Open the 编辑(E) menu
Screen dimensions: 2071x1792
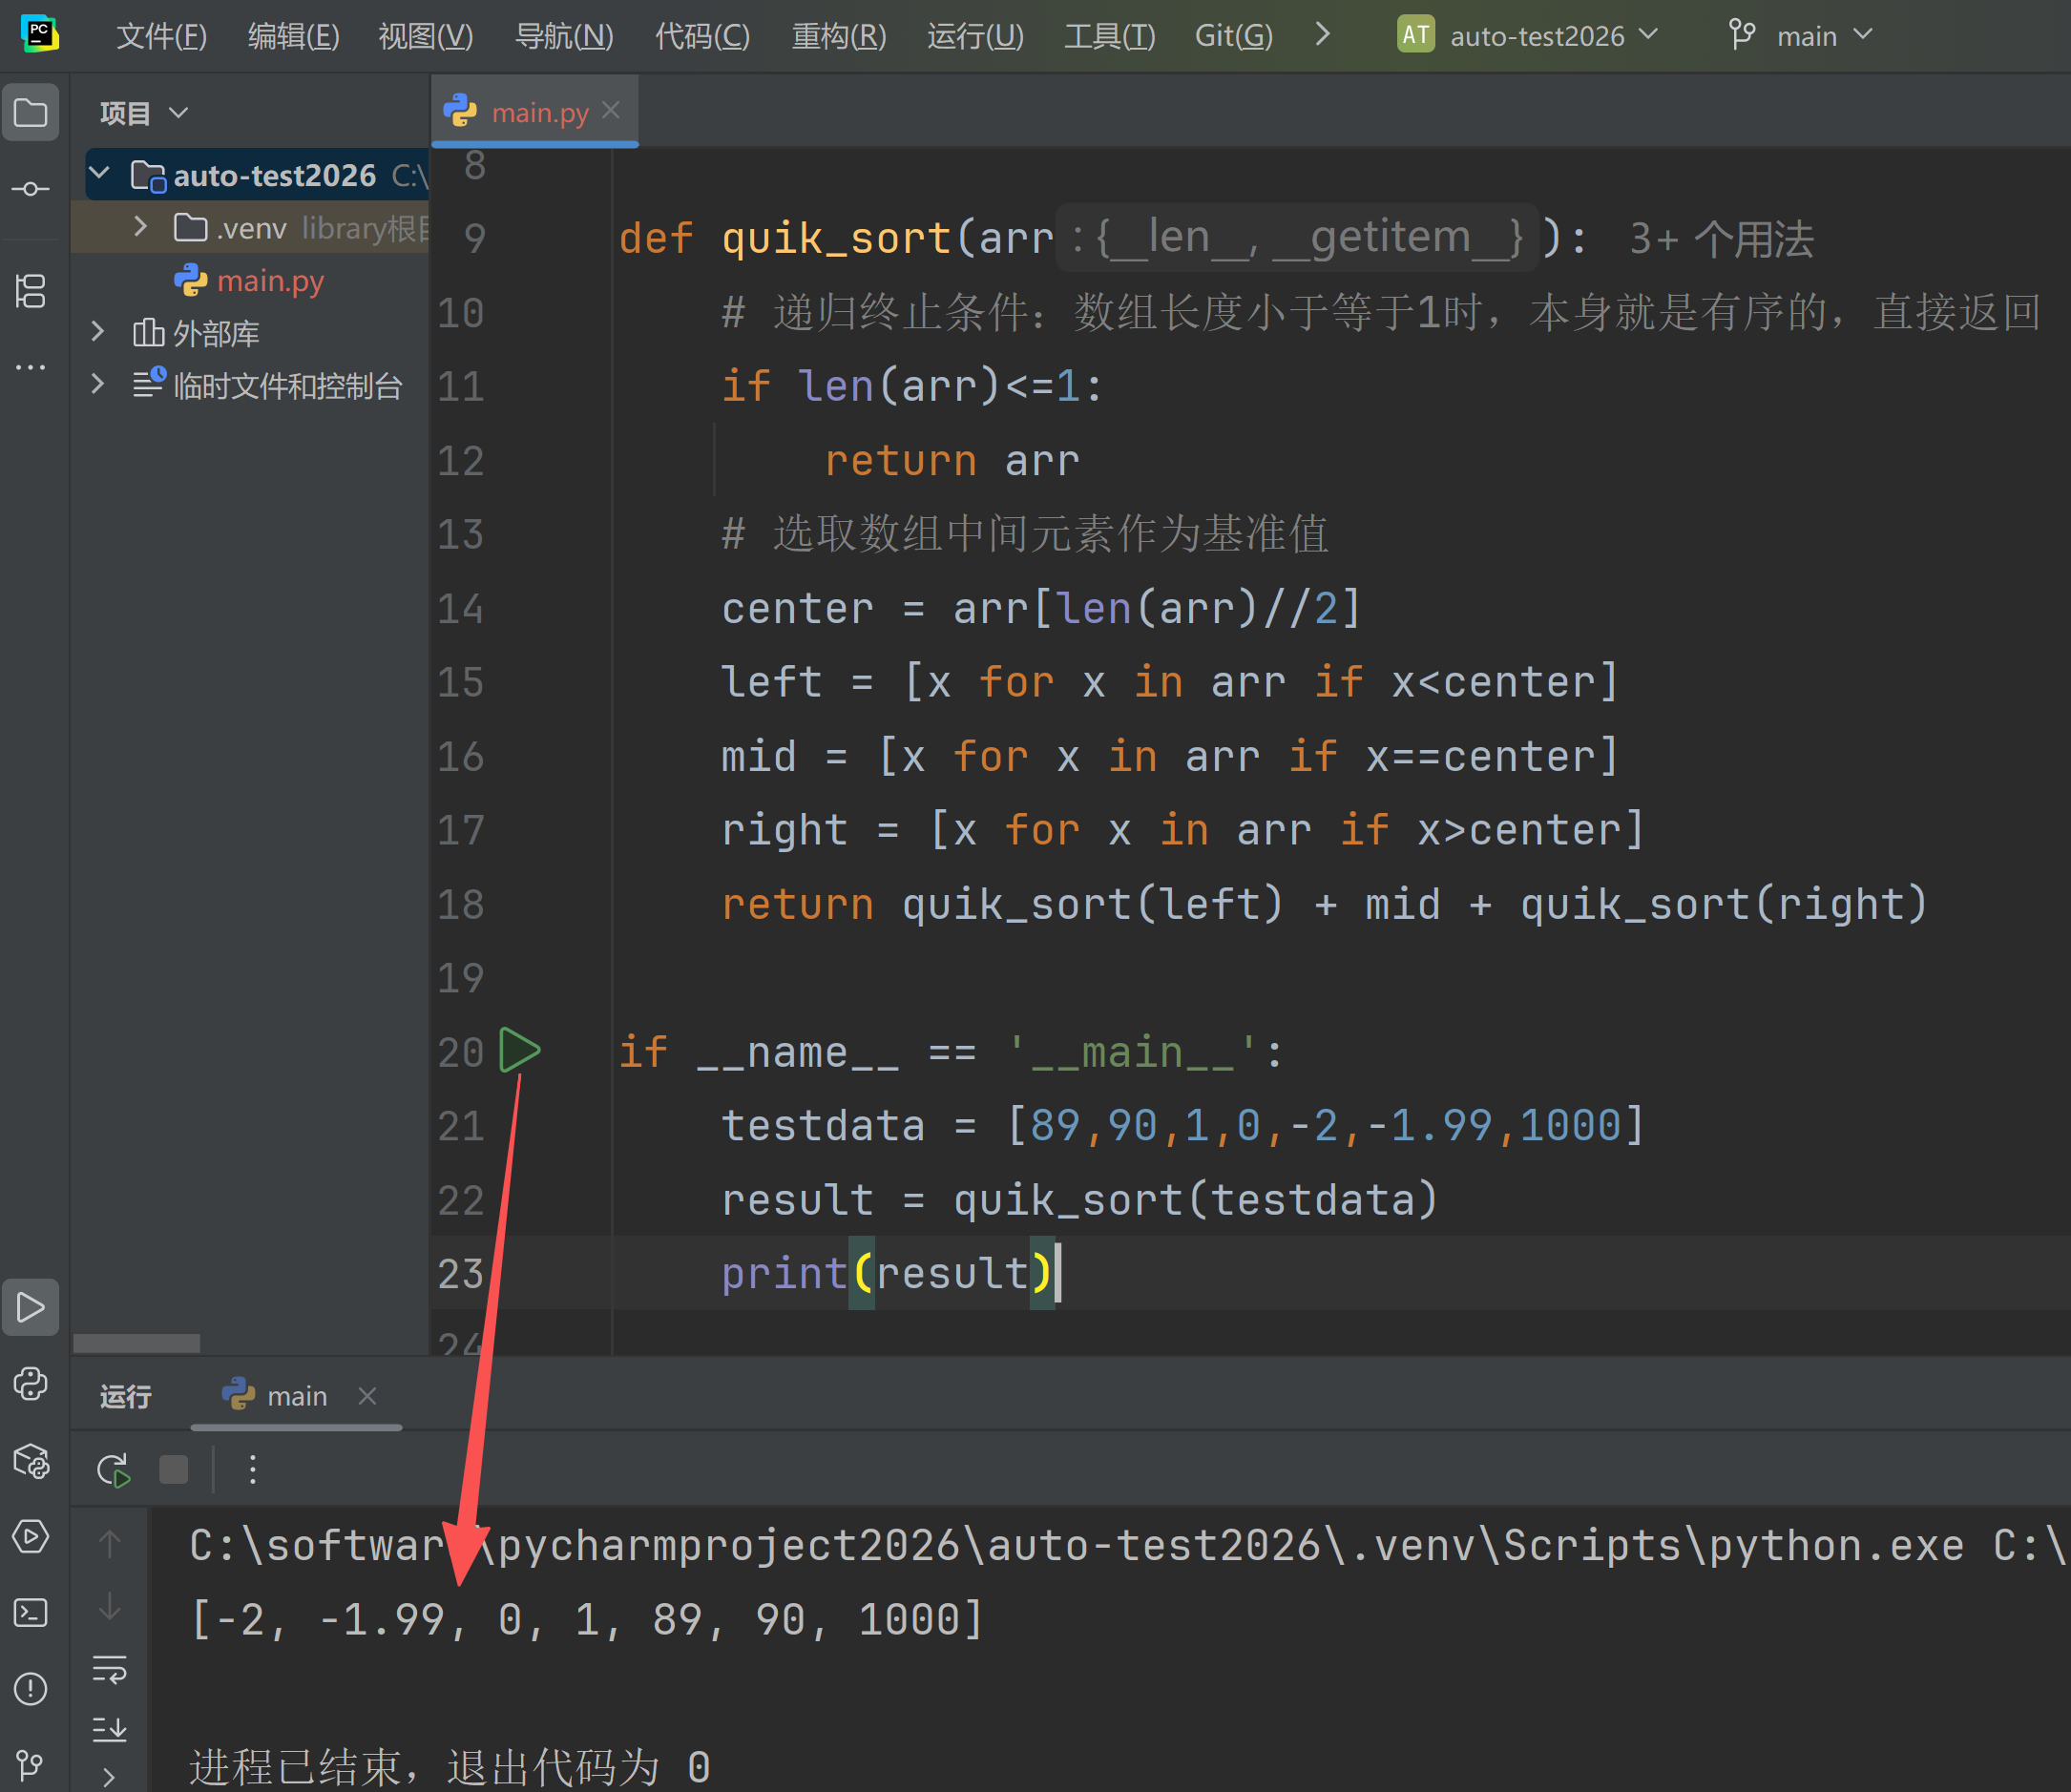point(293,36)
